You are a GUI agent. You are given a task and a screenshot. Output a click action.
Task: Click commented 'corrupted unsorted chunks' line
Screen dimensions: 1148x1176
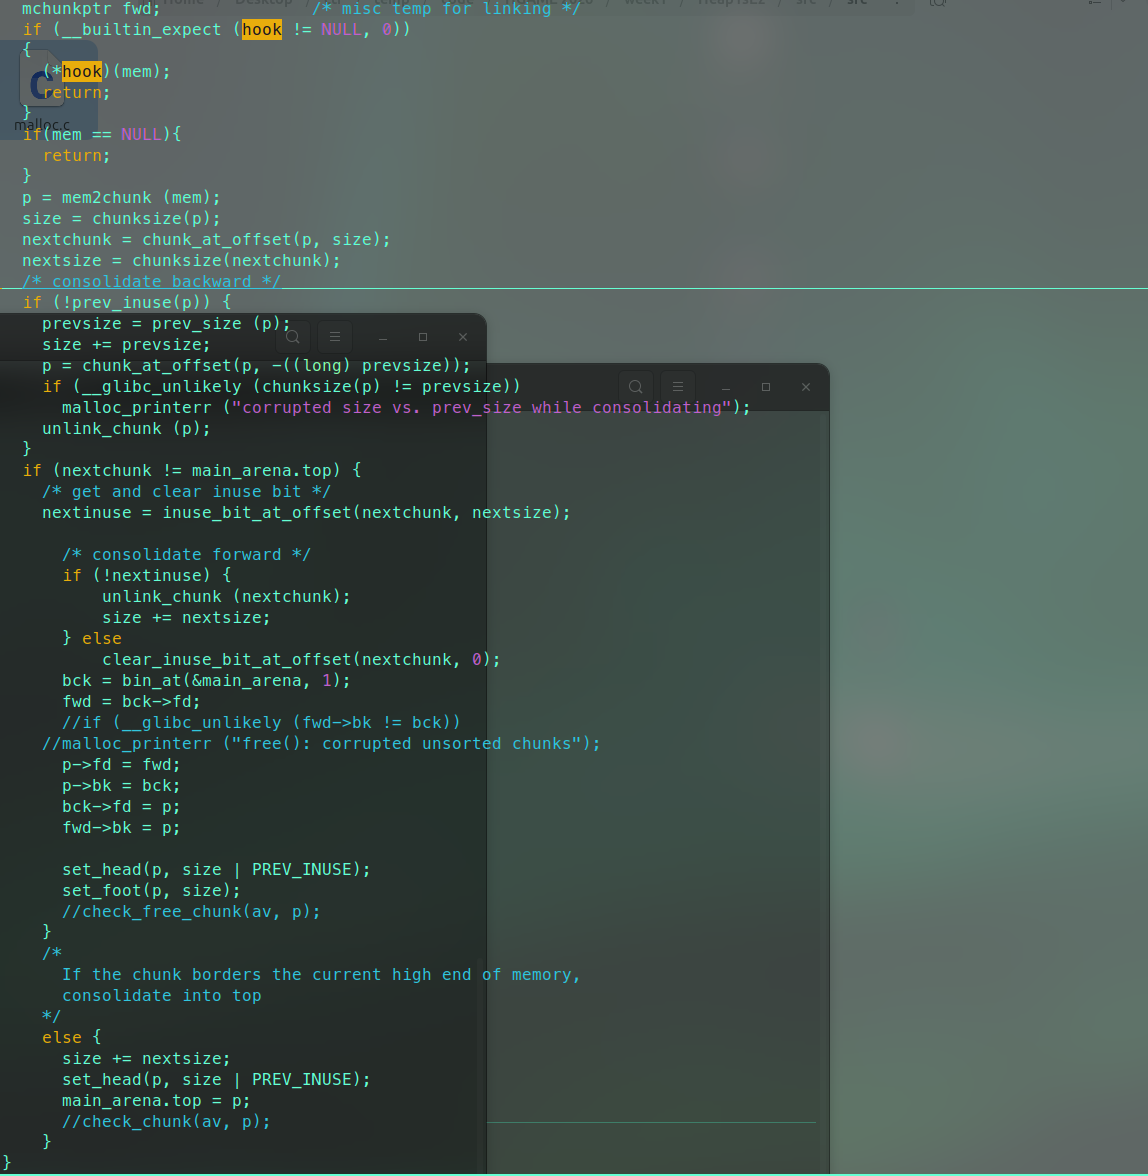point(321,744)
